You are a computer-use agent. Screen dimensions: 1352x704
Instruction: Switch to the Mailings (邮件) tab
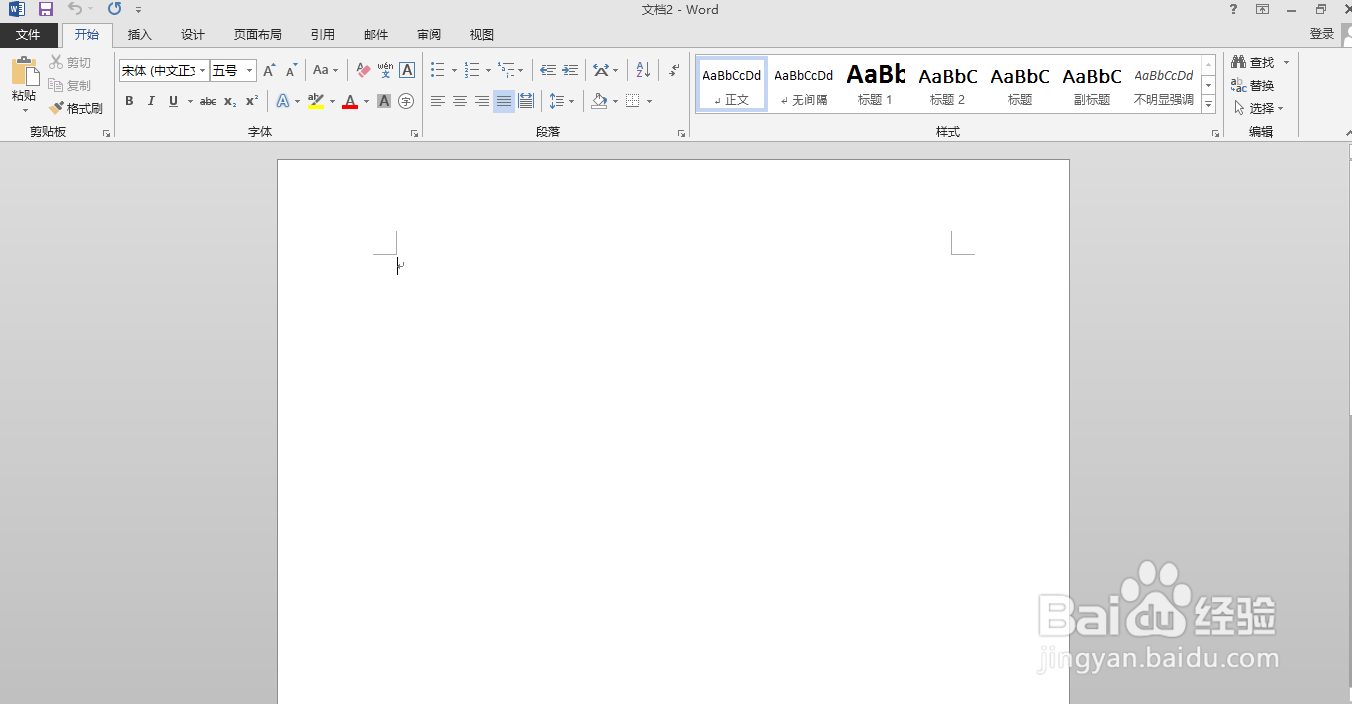coord(376,35)
